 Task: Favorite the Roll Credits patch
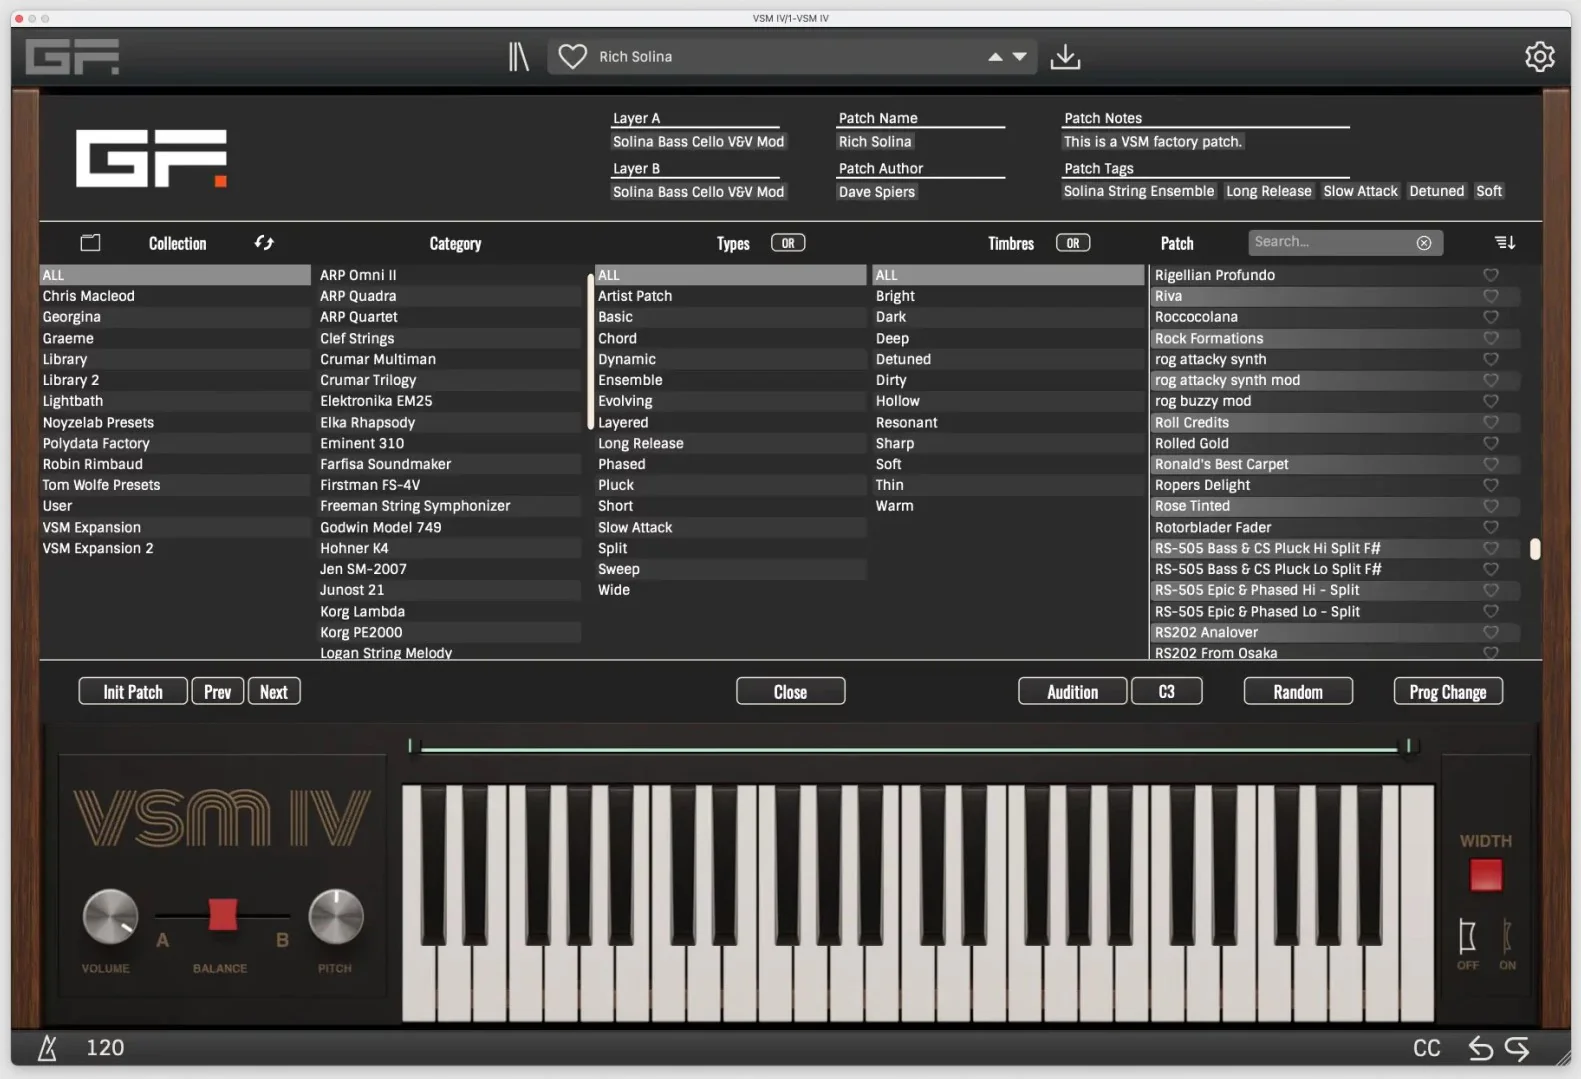[x=1490, y=422]
